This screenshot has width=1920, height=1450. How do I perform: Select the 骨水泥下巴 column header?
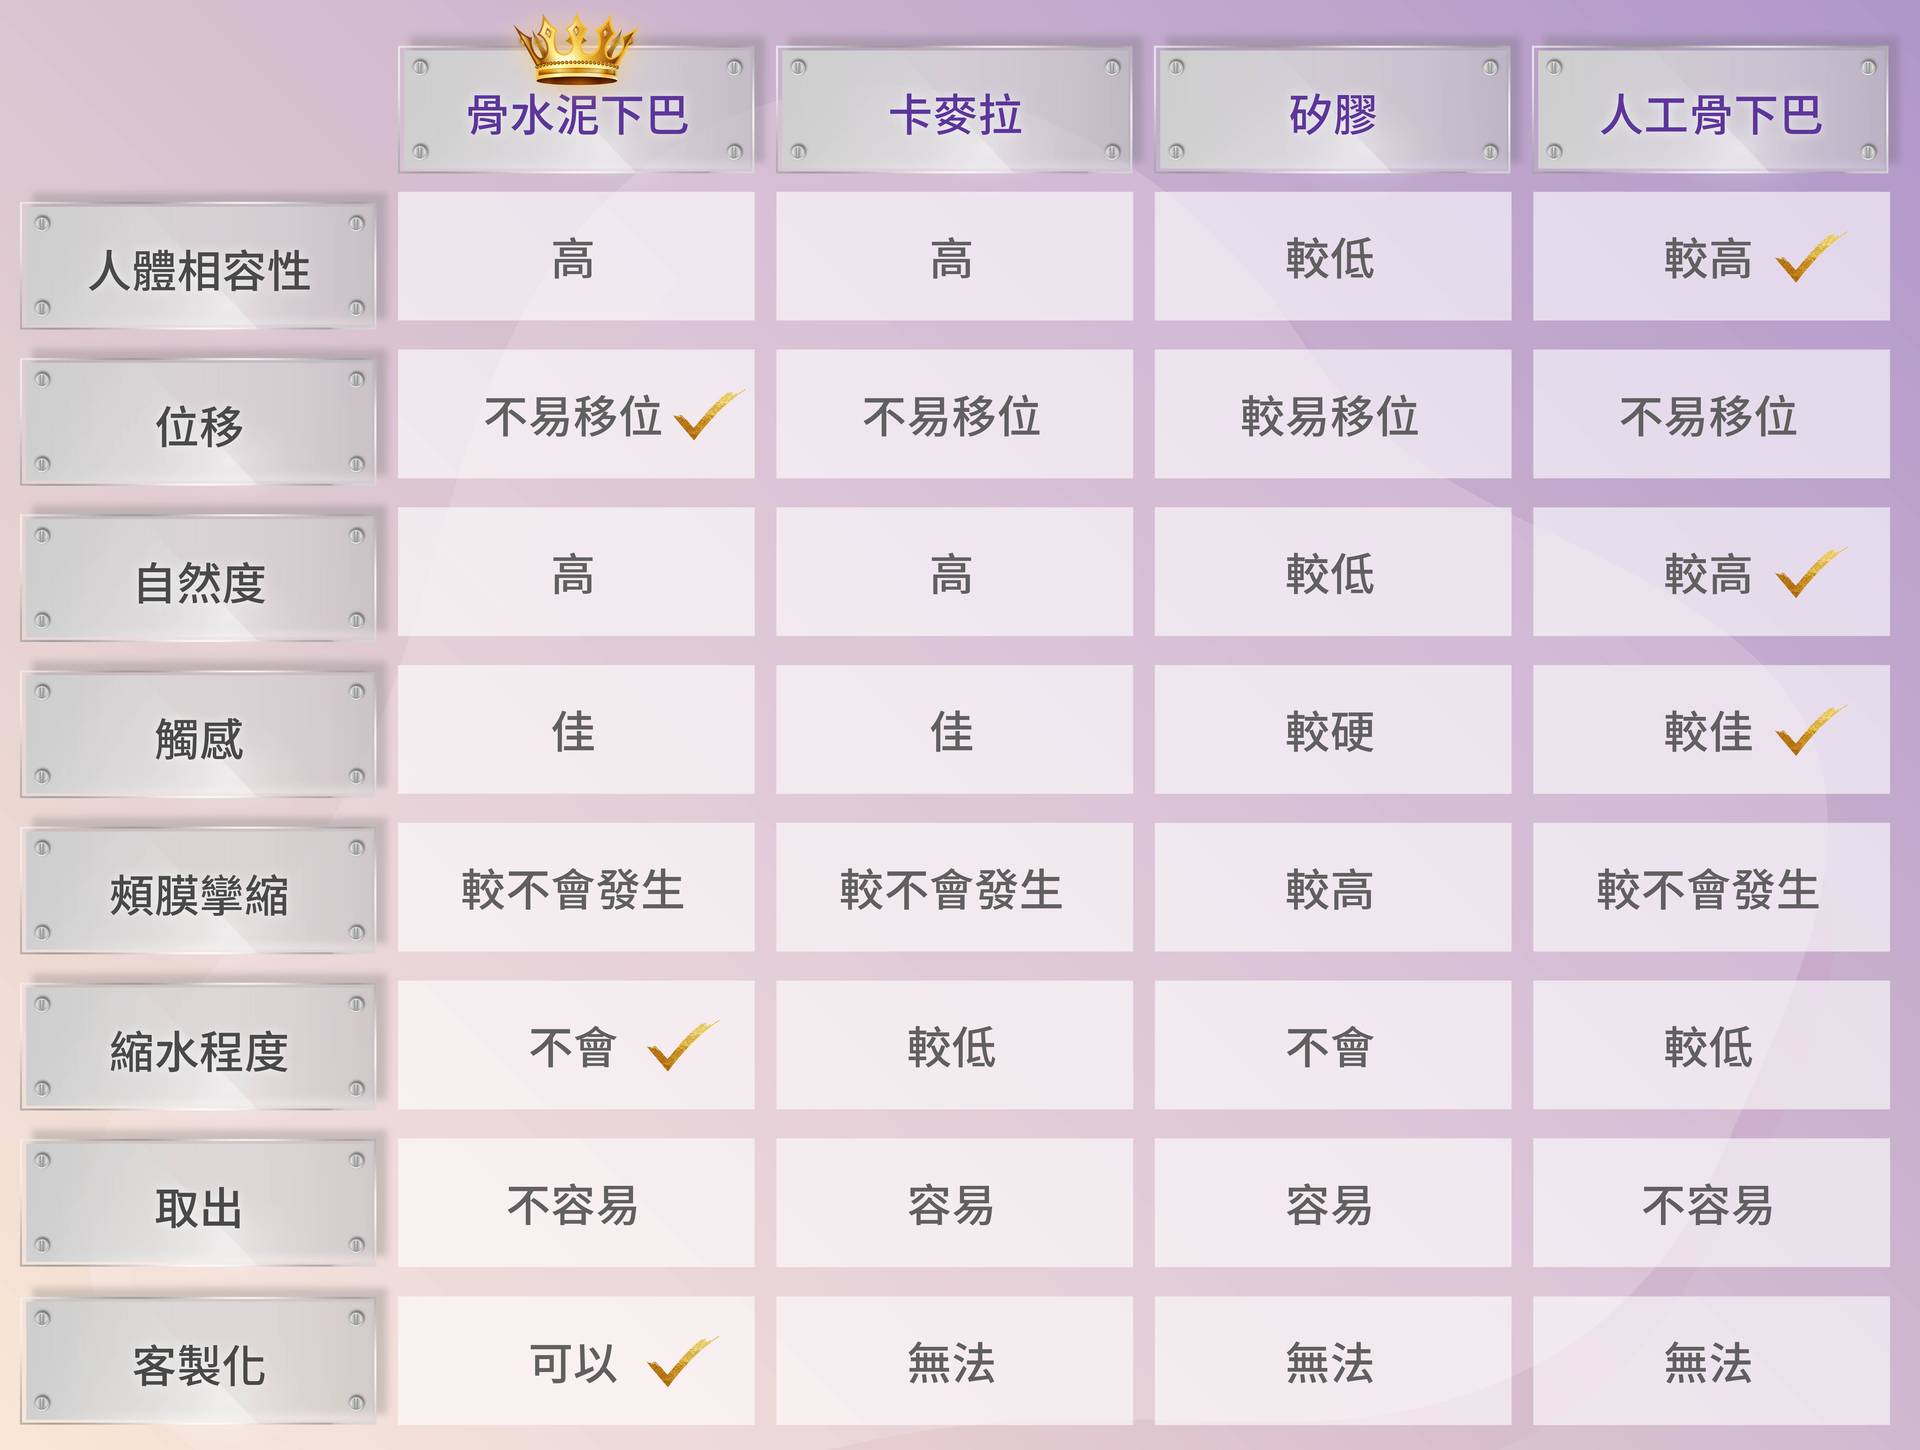pos(576,114)
